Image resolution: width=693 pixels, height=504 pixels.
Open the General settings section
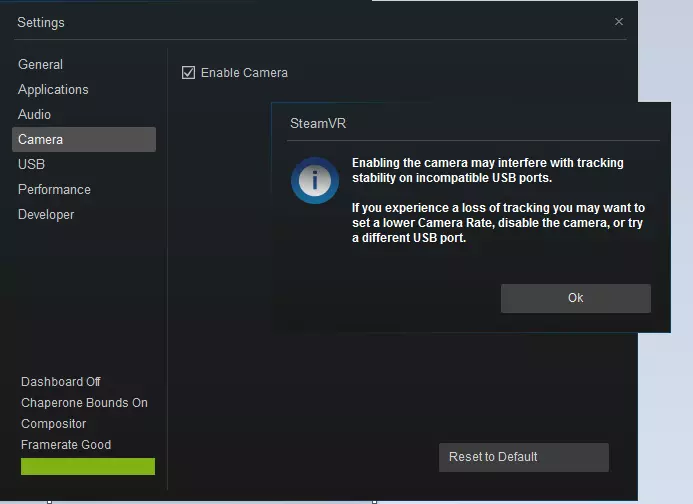40,65
